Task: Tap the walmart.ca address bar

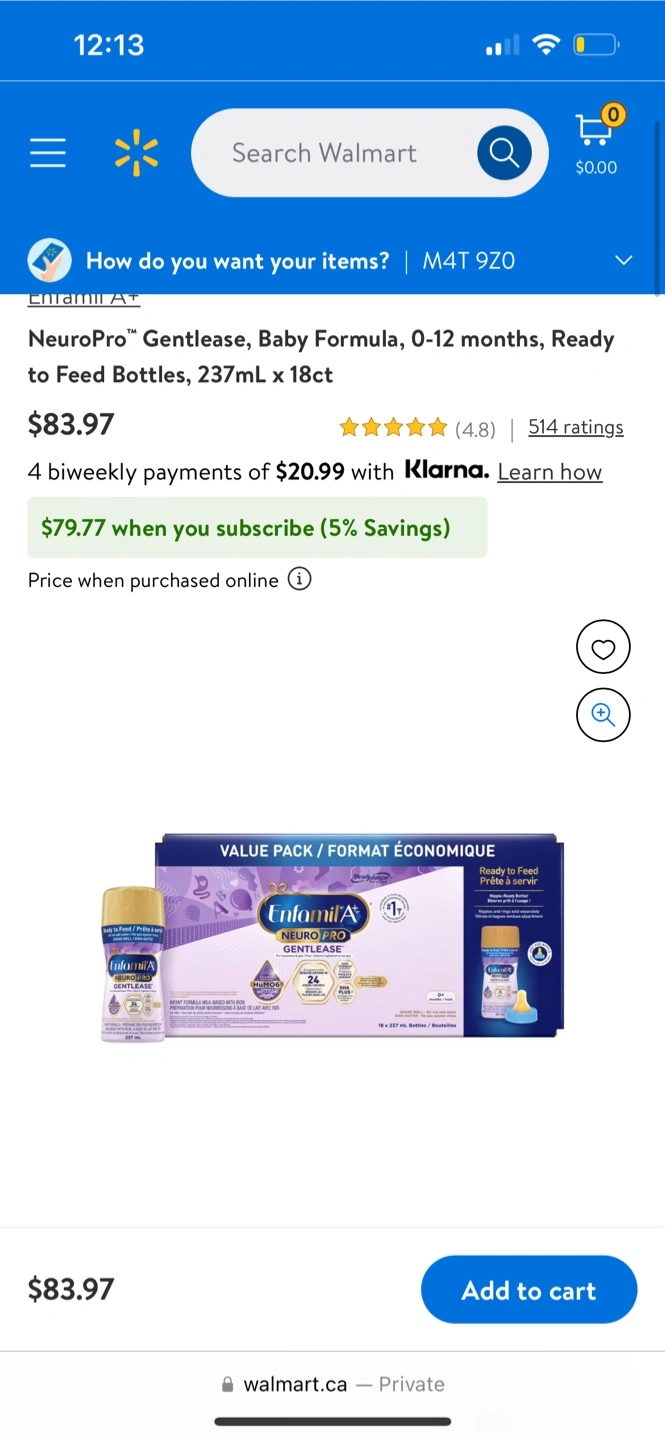Action: (x=332, y=1384)
